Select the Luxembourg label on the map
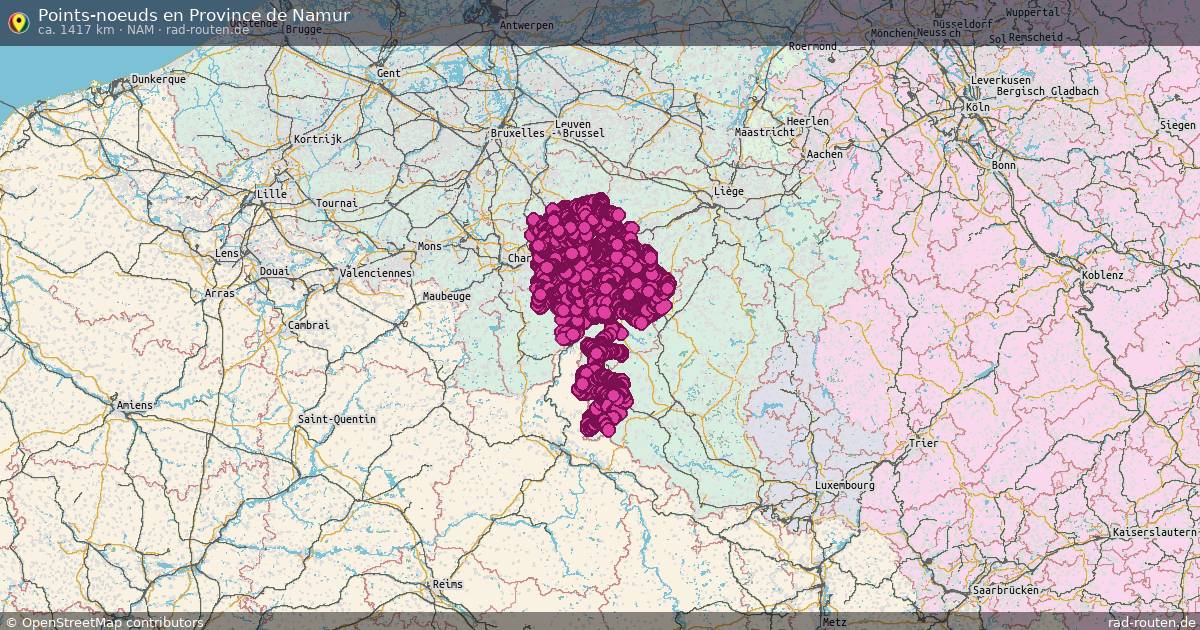The width and height of the screenshot is (1200, 630). (845, 484)
